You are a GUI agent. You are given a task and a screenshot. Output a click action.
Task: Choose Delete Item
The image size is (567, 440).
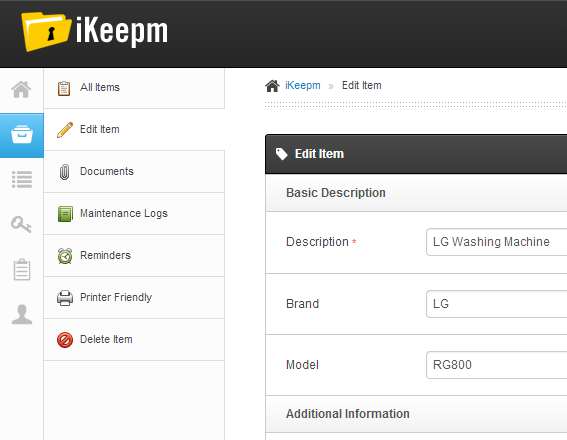click(134, 339)
